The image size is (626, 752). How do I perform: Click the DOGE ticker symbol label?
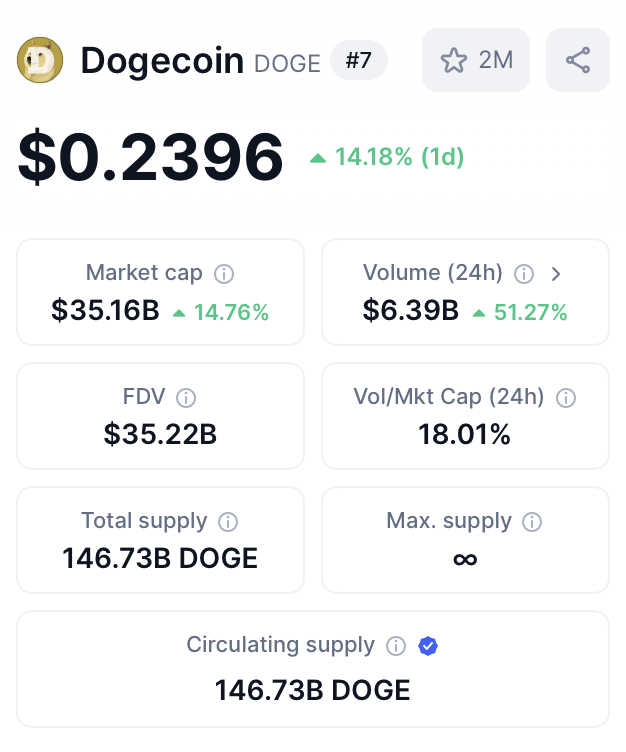click(288, 64)
